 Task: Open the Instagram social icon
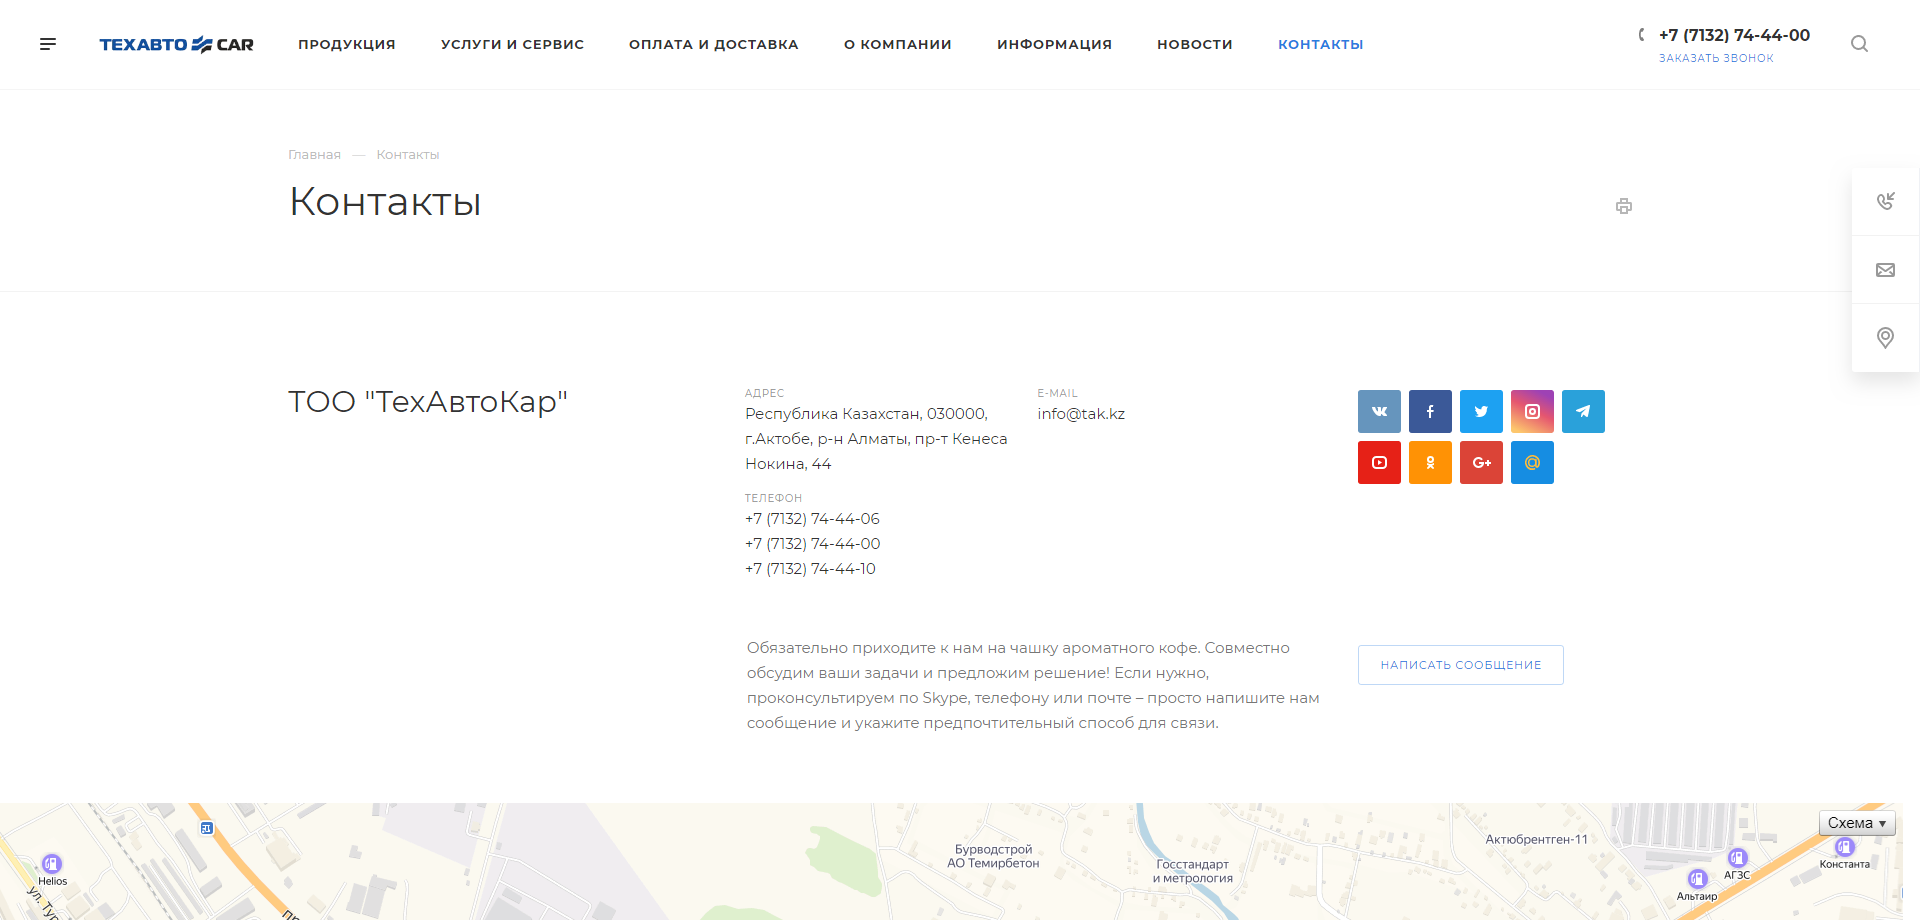1532,411
